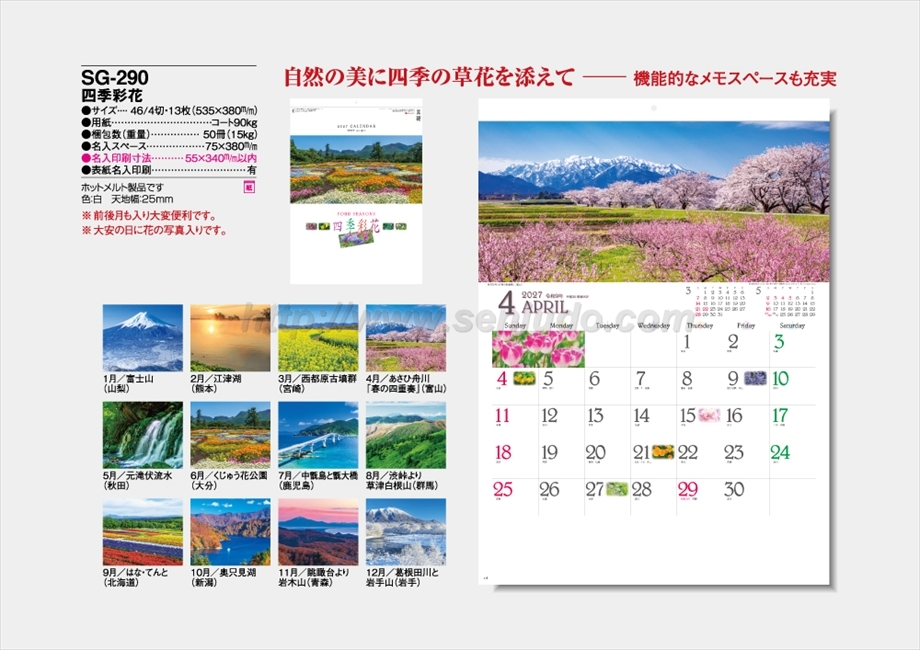Click the red holiday date 29
Screen dimensions: 920x650
(688, 489)
